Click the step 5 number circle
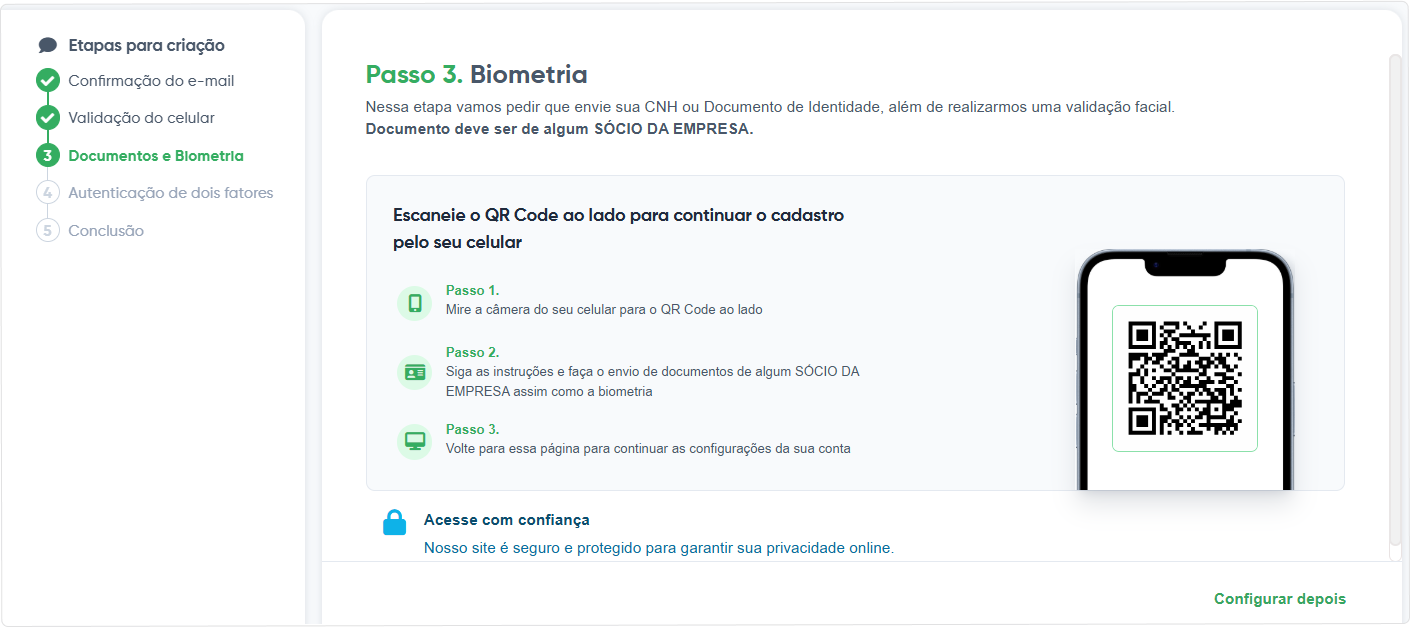This screenshot has height=627, width=1410. 48,231
